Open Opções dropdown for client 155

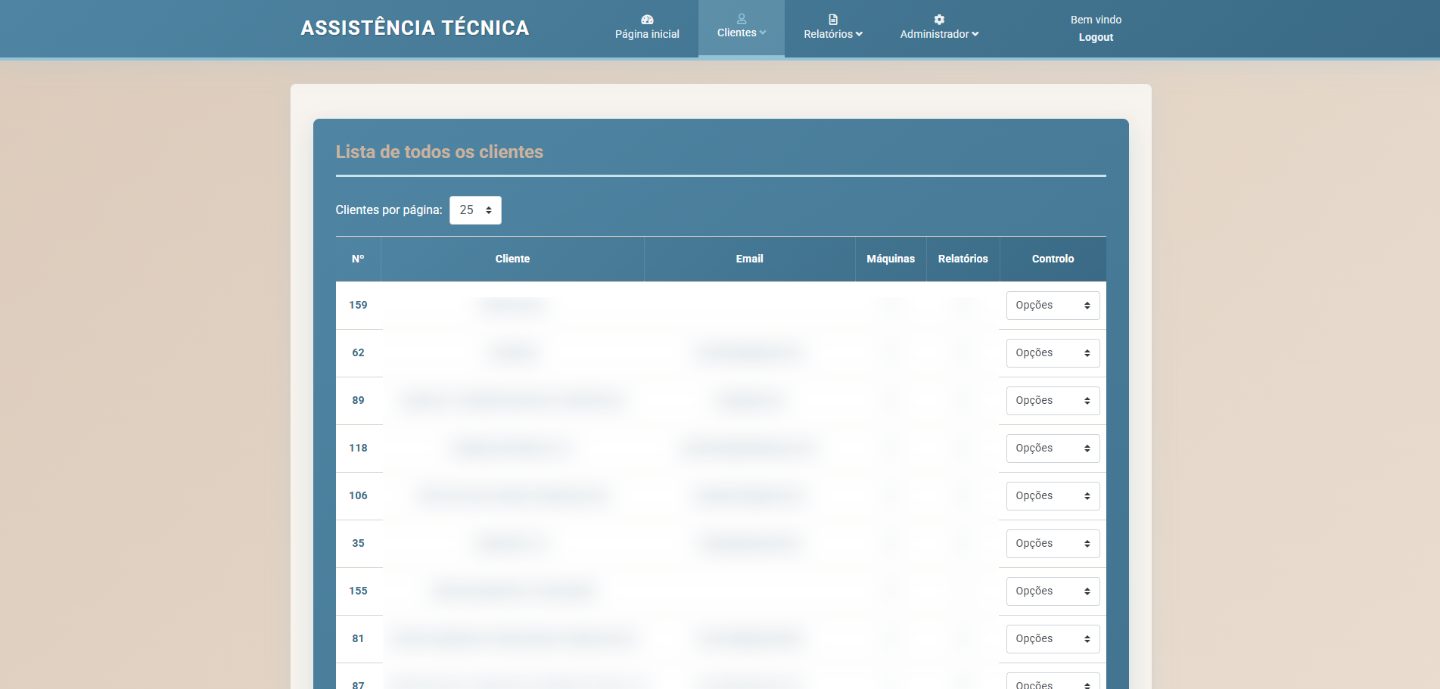[x=1052, y=591]
